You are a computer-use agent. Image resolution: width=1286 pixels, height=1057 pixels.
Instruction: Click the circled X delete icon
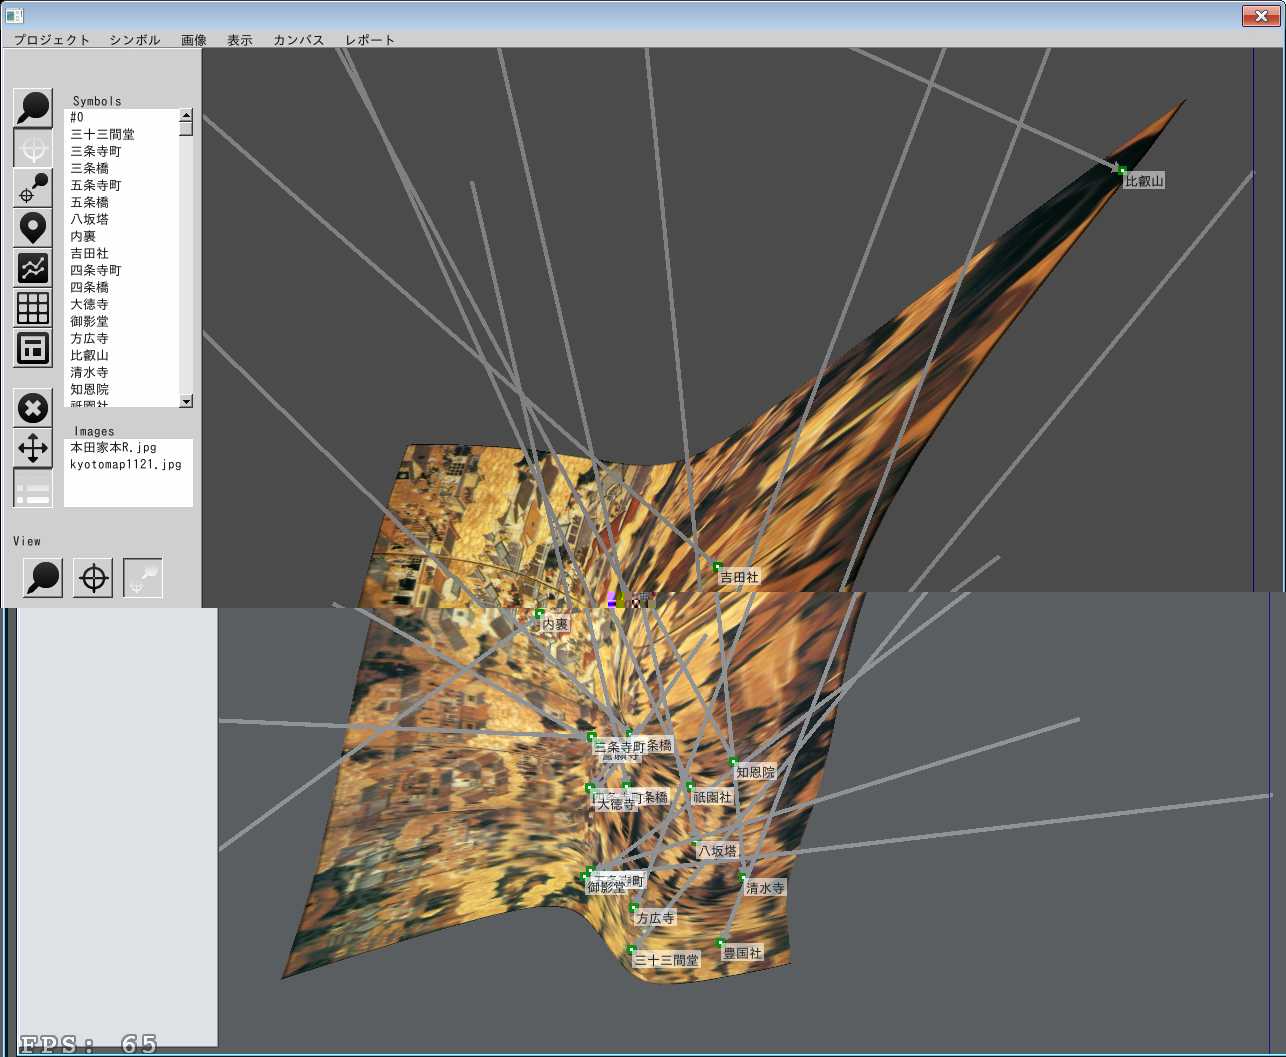pyautogui.click(x=33, y=408)
